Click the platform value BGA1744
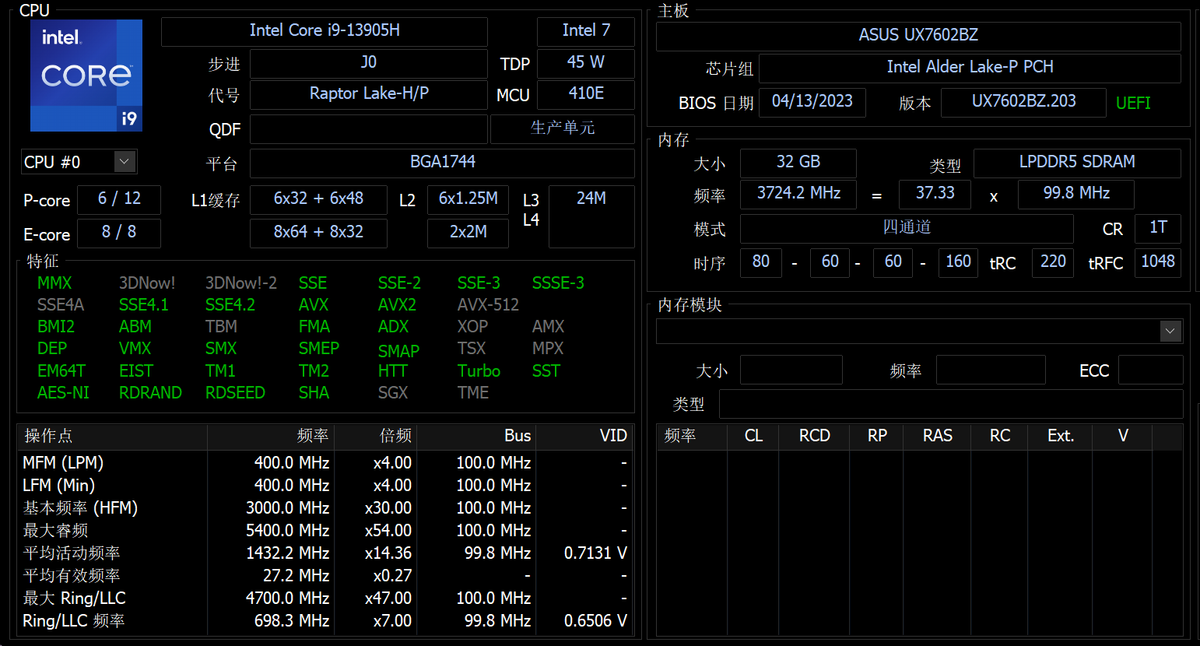This screenshot has height=646, width=1200. click(442, 163)
